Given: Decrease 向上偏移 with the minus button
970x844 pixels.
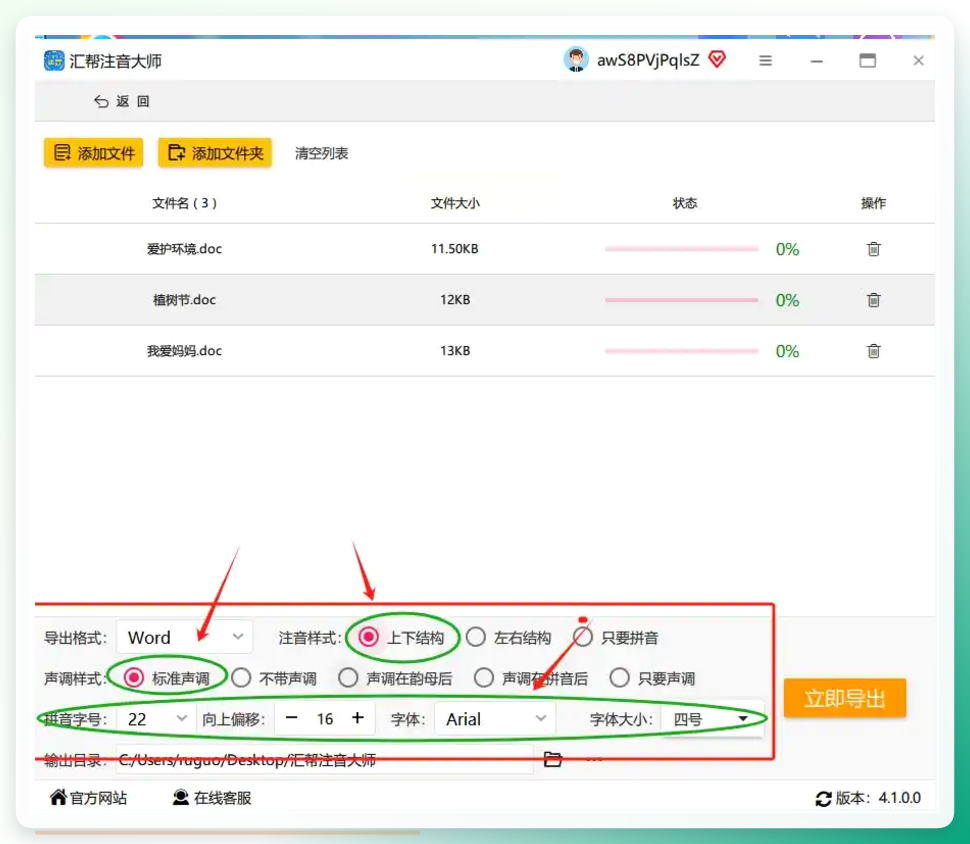Looking at the screenshot, I should [x=292, y=718].
